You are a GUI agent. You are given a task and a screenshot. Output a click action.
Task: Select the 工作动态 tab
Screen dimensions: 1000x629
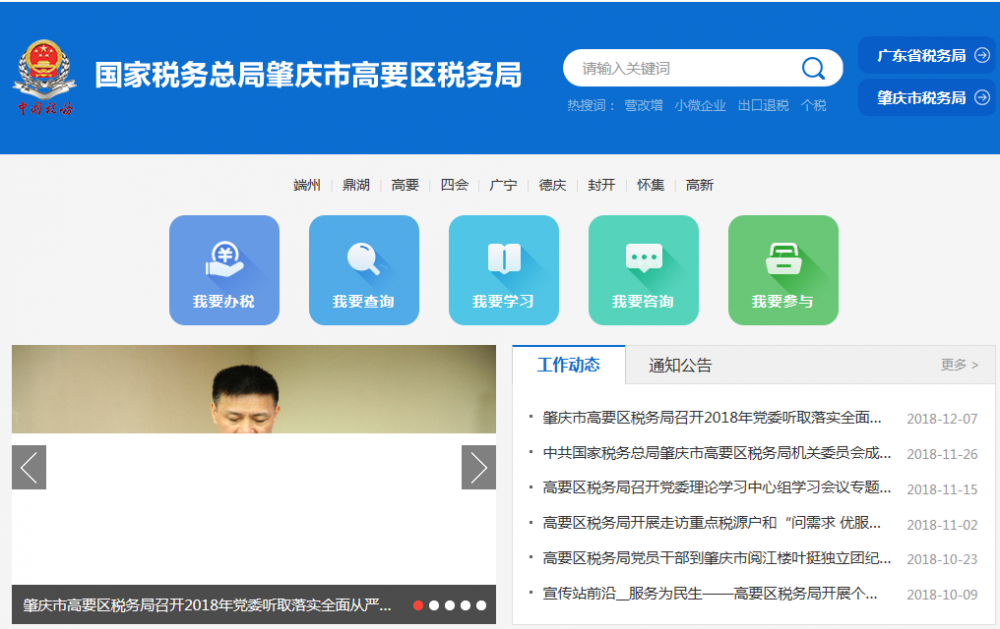(x=572, y=366)
